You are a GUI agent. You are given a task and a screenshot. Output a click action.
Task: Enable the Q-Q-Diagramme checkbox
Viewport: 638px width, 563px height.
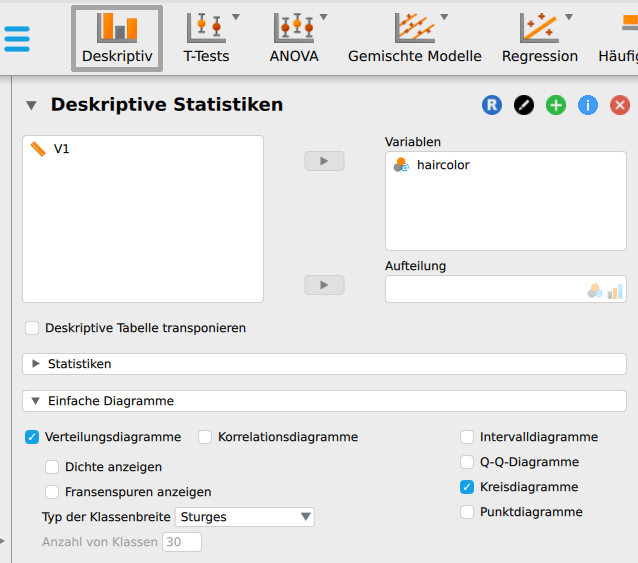(467, 462)
